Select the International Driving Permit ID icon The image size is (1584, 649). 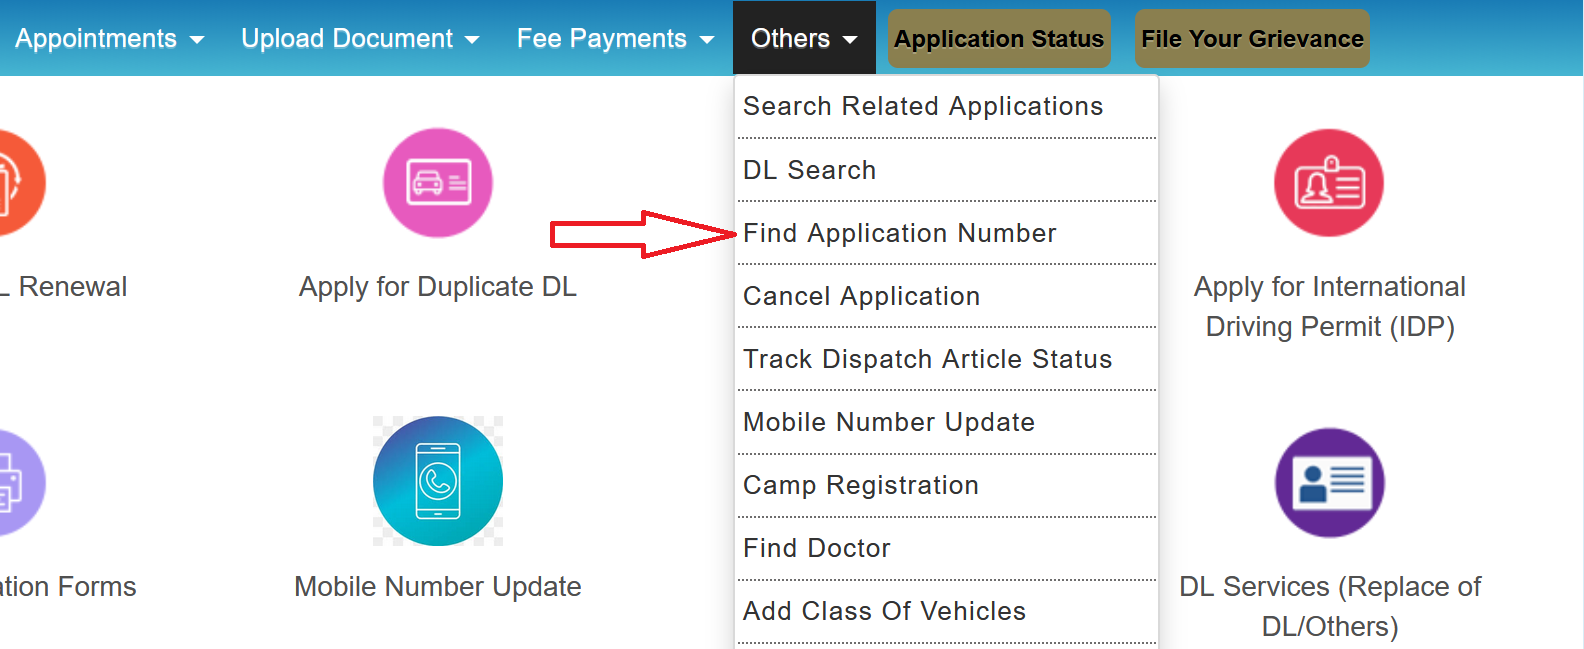tap(1329, 183)
